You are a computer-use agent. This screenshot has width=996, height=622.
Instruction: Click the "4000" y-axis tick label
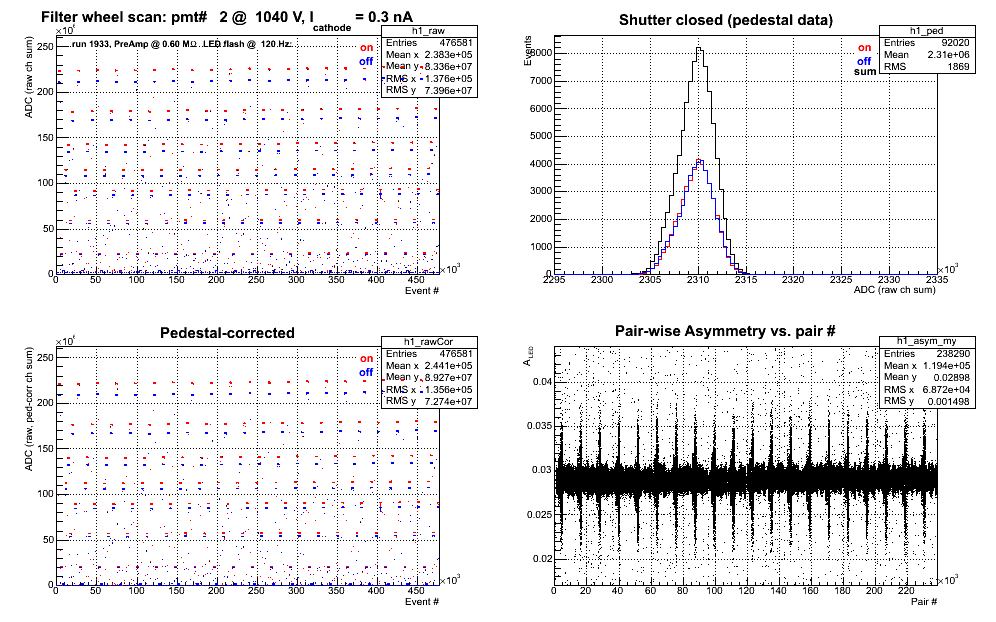(x=542, y=163)
